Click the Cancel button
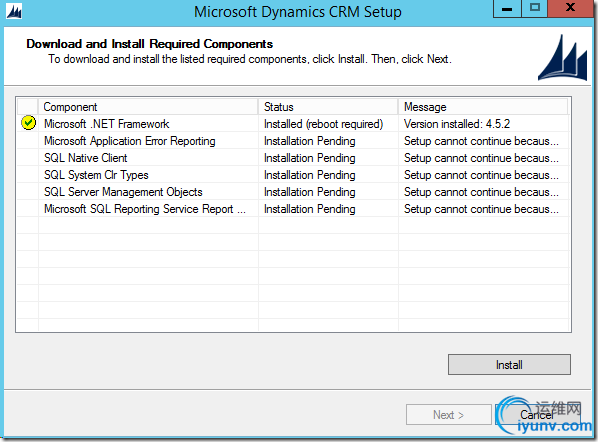 (537, 415)
